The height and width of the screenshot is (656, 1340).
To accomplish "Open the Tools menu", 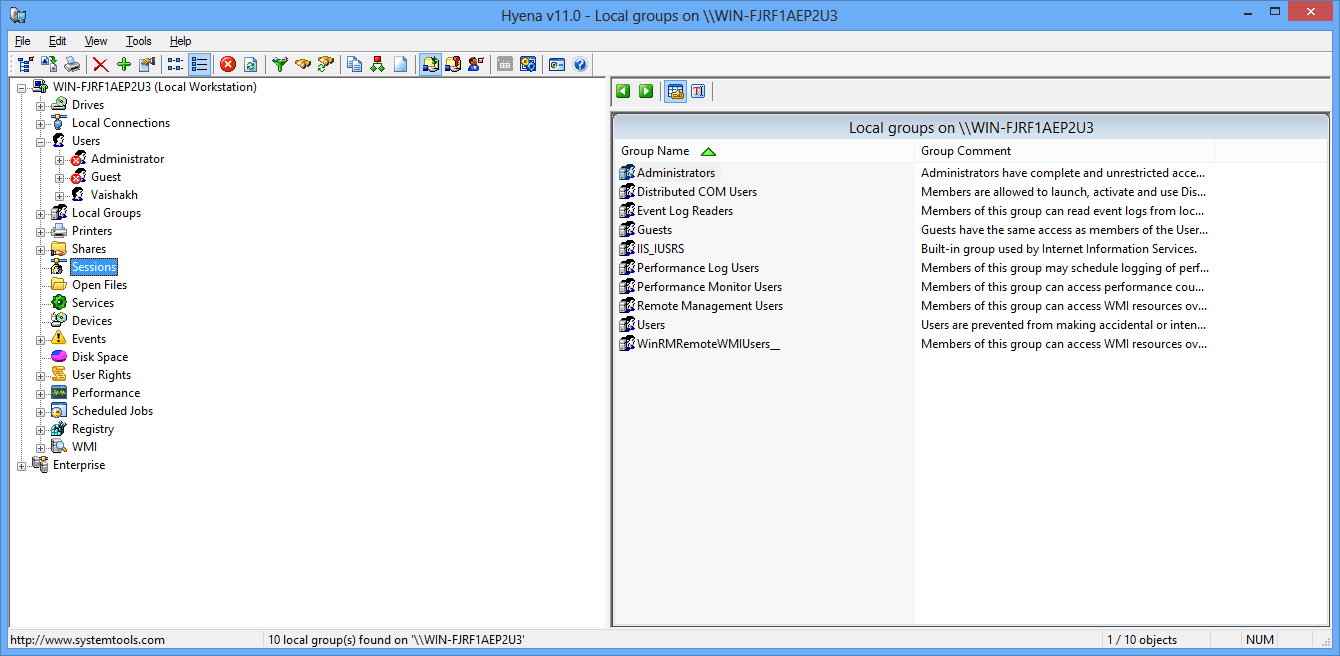I will pyautogui.click(x=138, y=41).
